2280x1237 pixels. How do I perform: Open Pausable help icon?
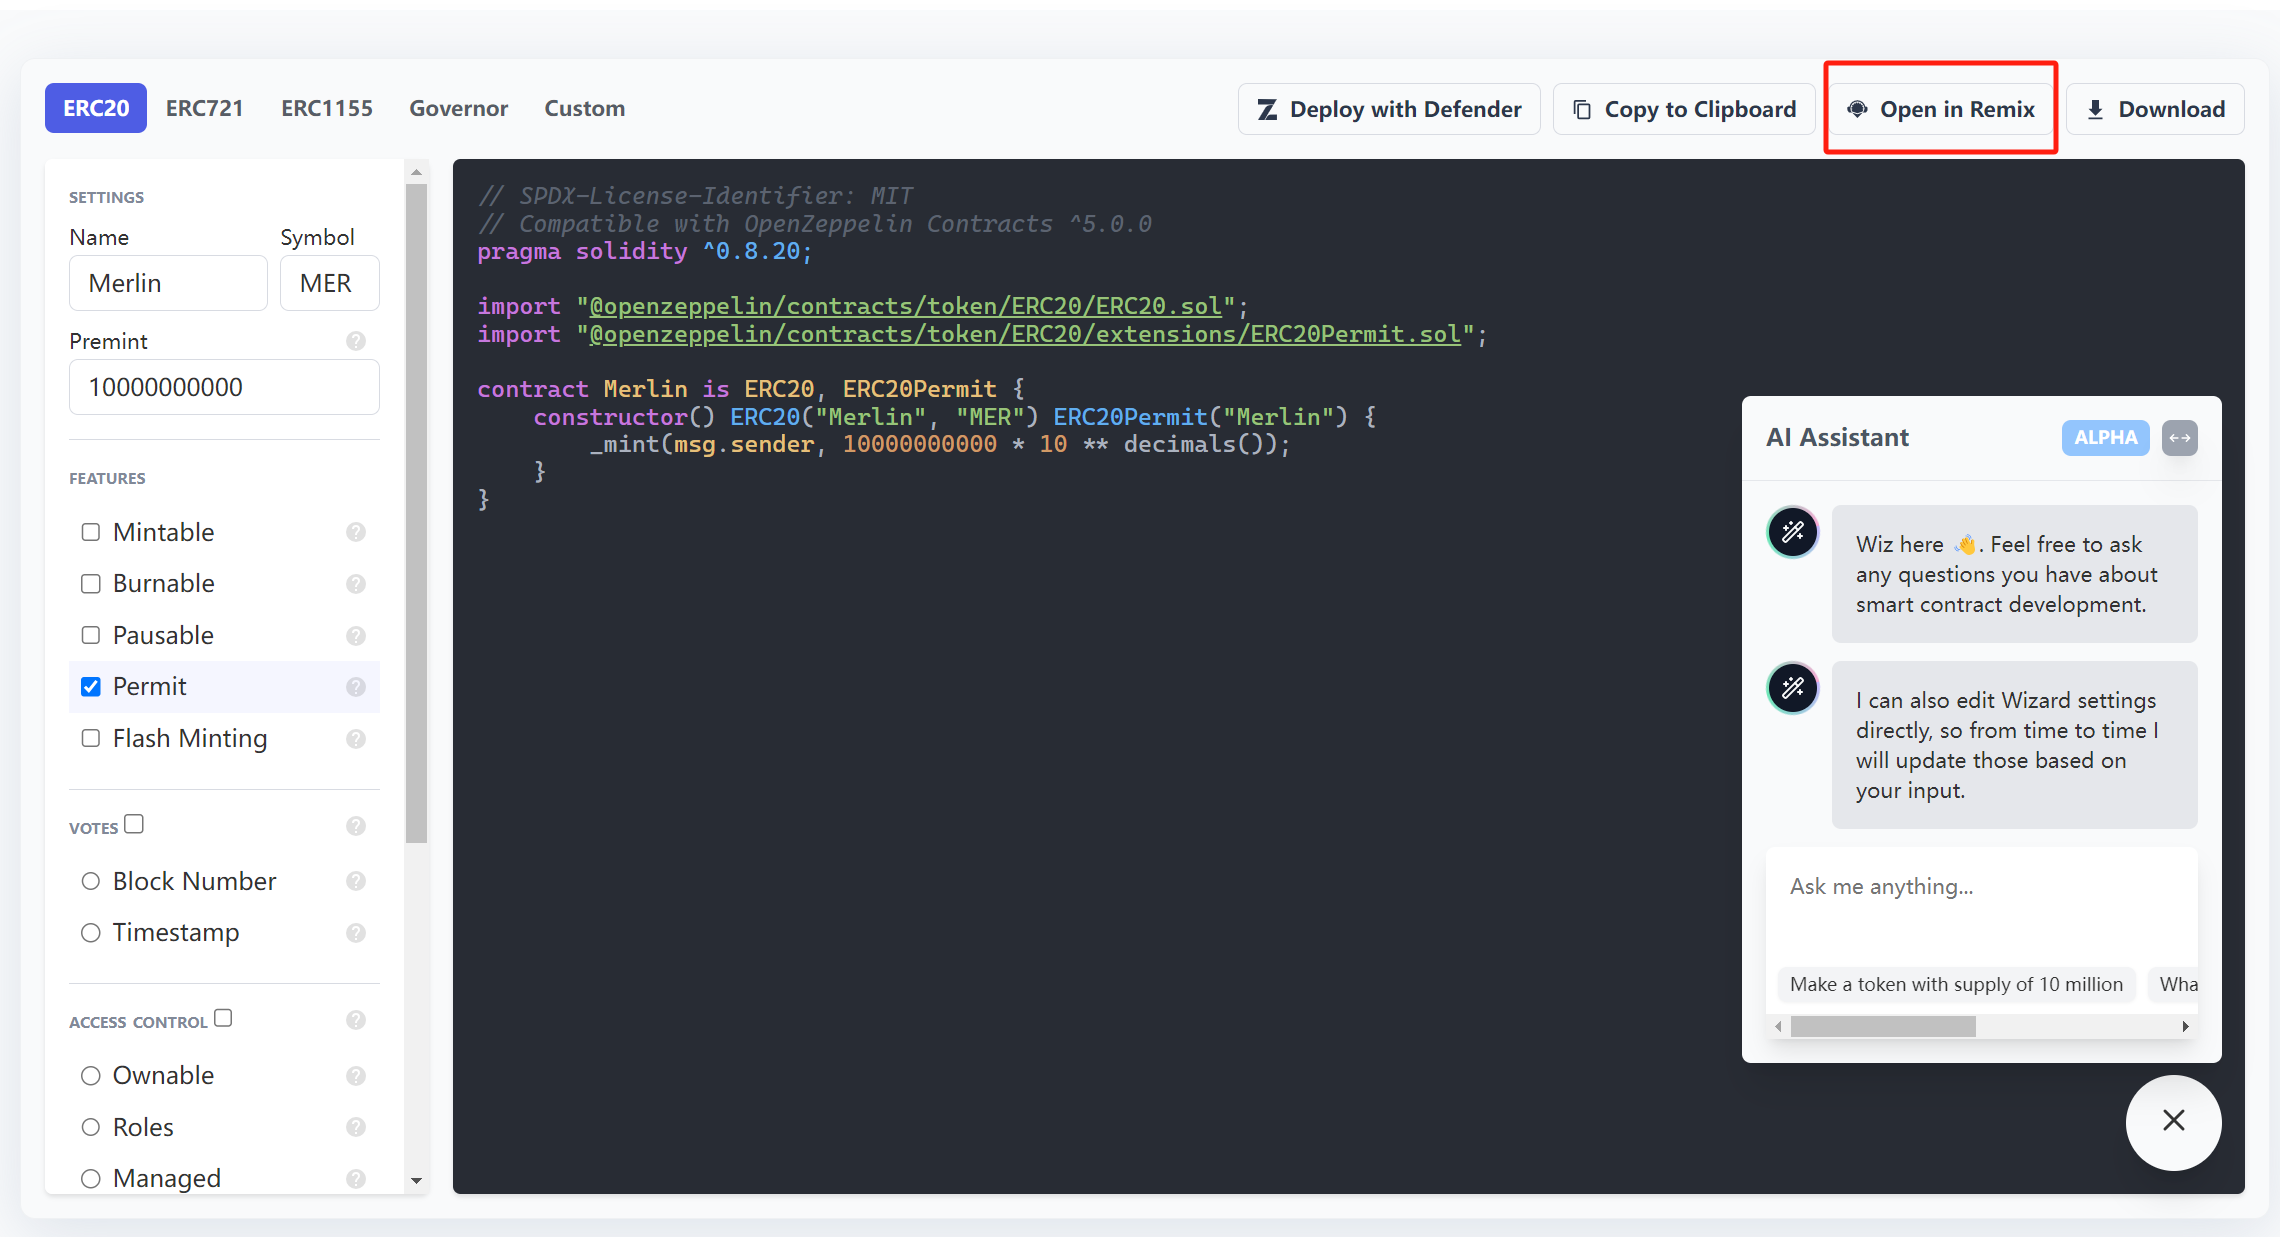pos(356,636)
